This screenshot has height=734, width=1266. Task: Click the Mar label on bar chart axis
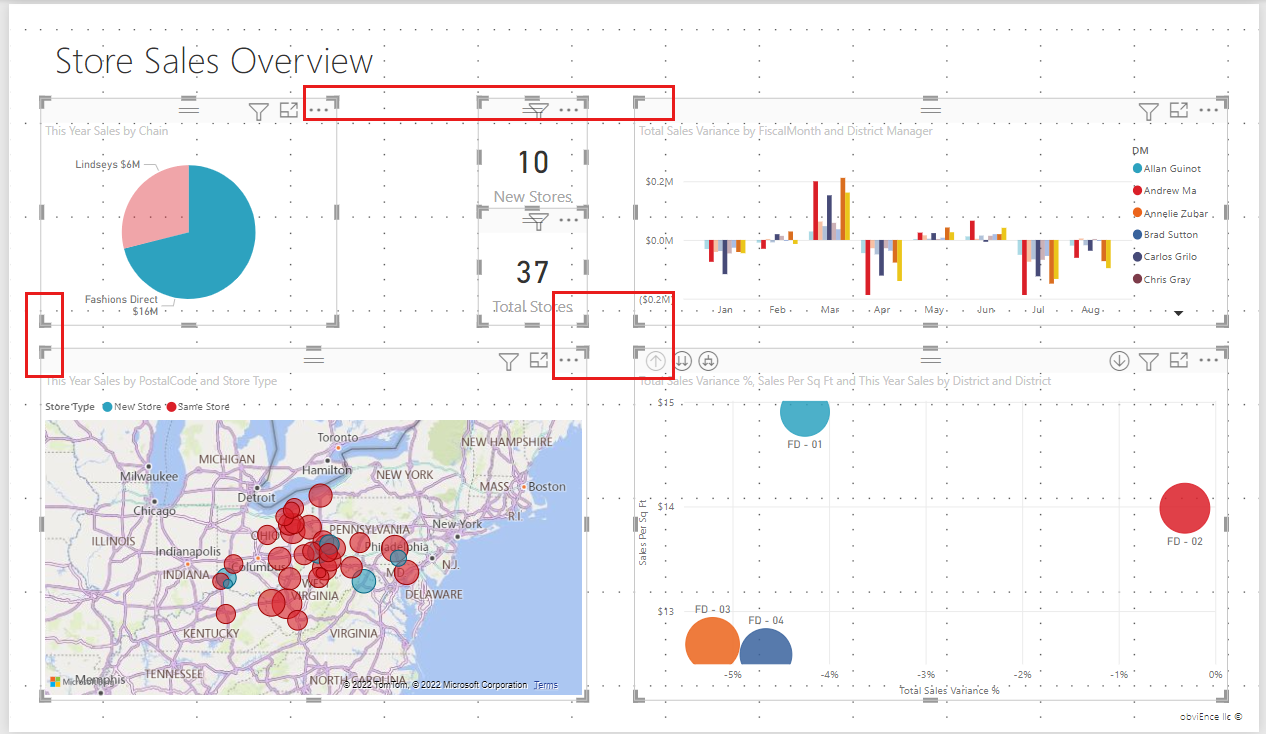coord(829,310)
